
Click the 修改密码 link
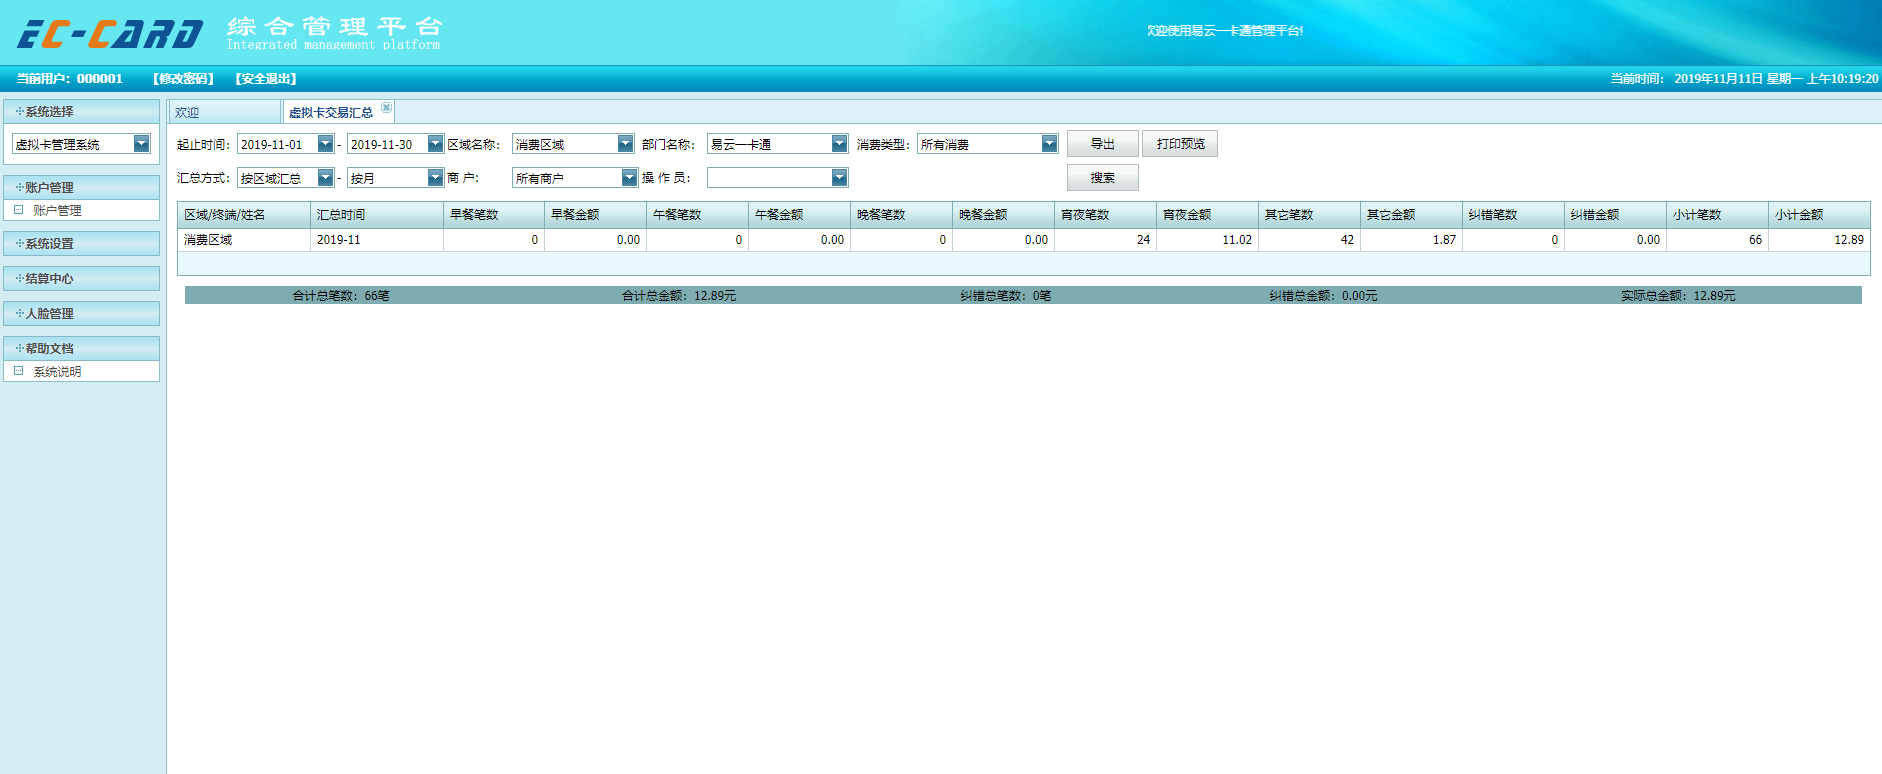point(183,78)
